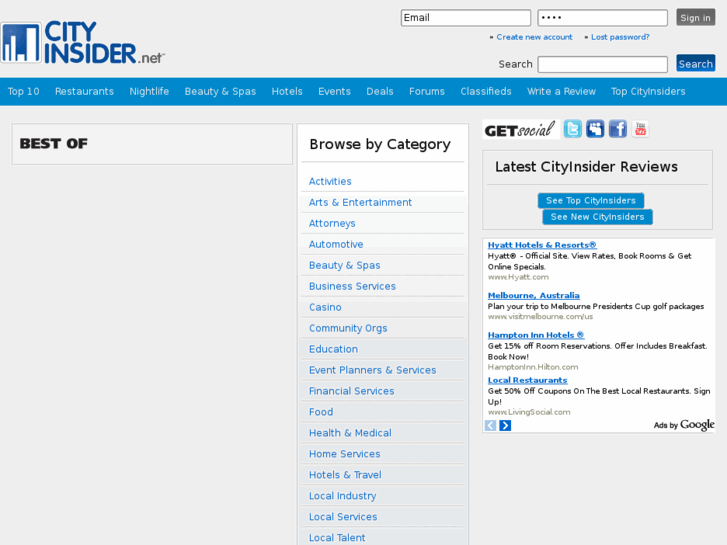Open the Automotive category
727x545 pixels.
click(x=336, y=244)
